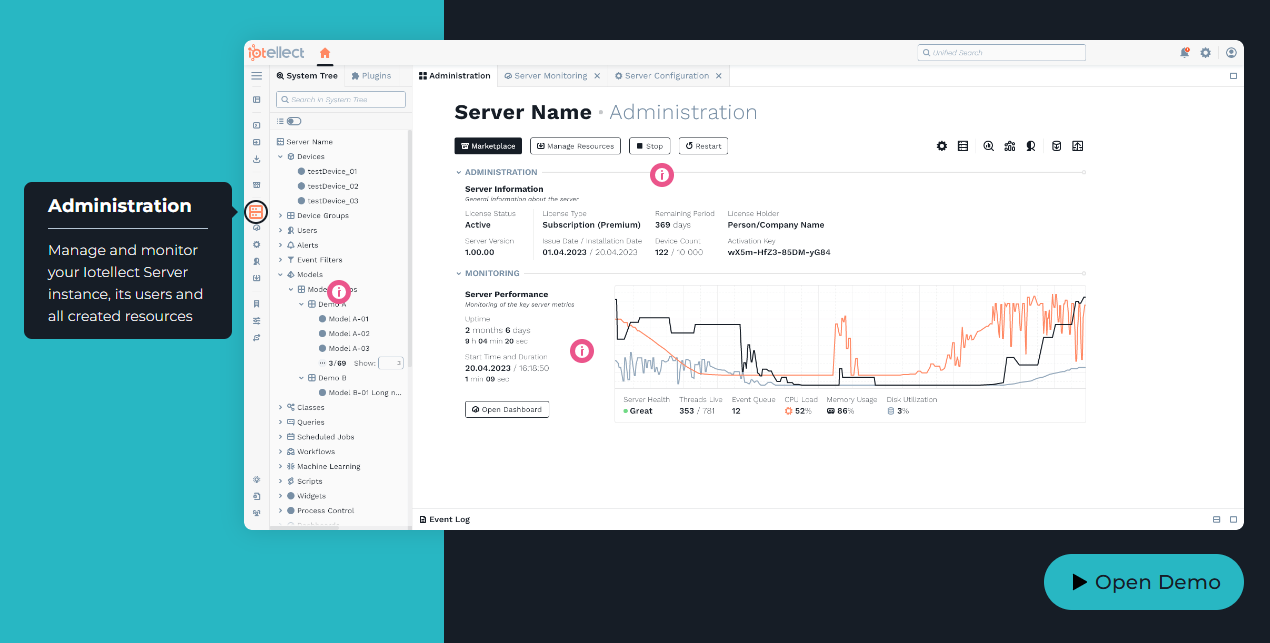Click the Open Dashboard button
1270x643 pixels.
pos(507,409)
